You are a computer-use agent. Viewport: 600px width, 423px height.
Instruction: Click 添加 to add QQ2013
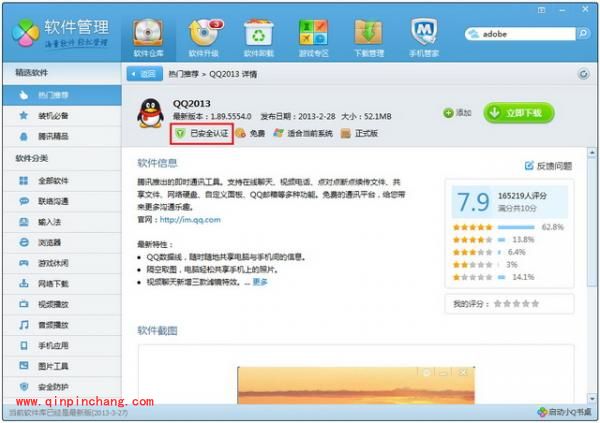[x=457, y=113]
